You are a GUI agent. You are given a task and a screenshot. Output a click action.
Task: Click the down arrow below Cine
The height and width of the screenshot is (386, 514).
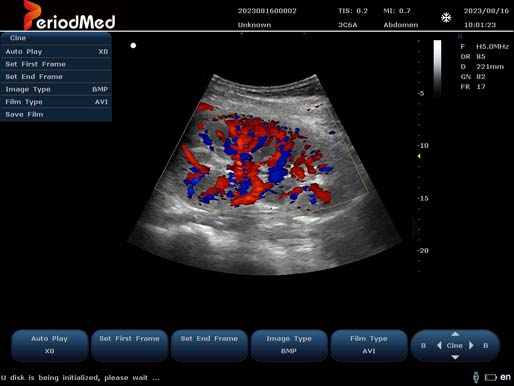pos(455,357)
